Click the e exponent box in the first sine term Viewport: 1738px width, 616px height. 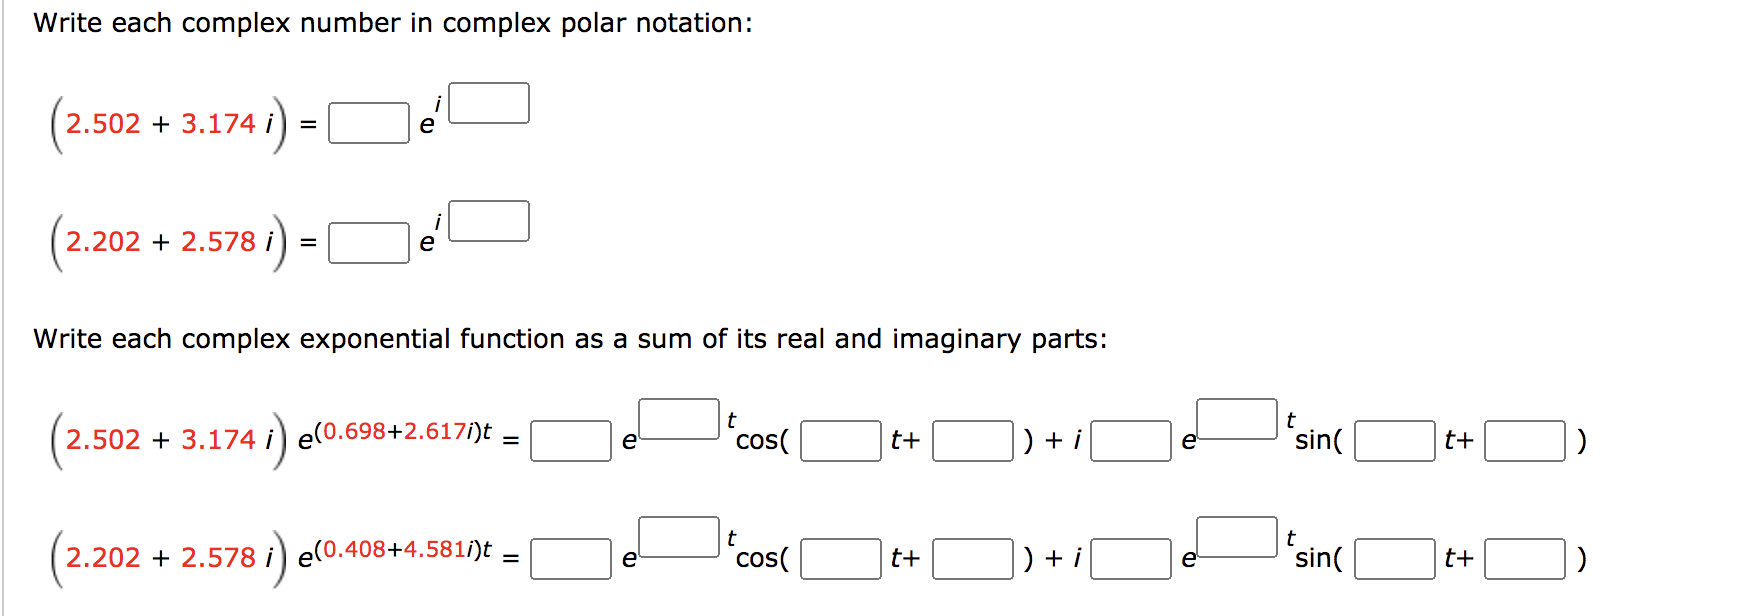tap(1236, 418)
